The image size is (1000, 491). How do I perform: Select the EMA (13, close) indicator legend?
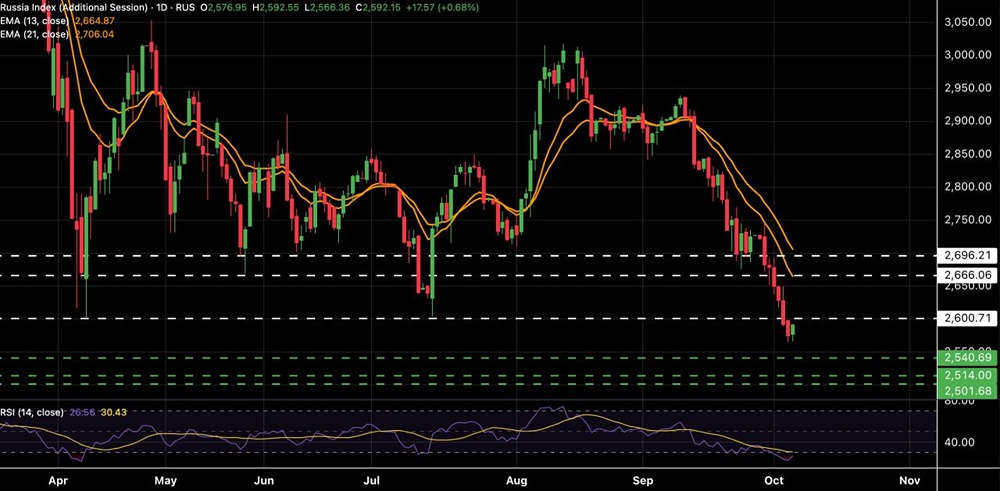tap(36, 21)
